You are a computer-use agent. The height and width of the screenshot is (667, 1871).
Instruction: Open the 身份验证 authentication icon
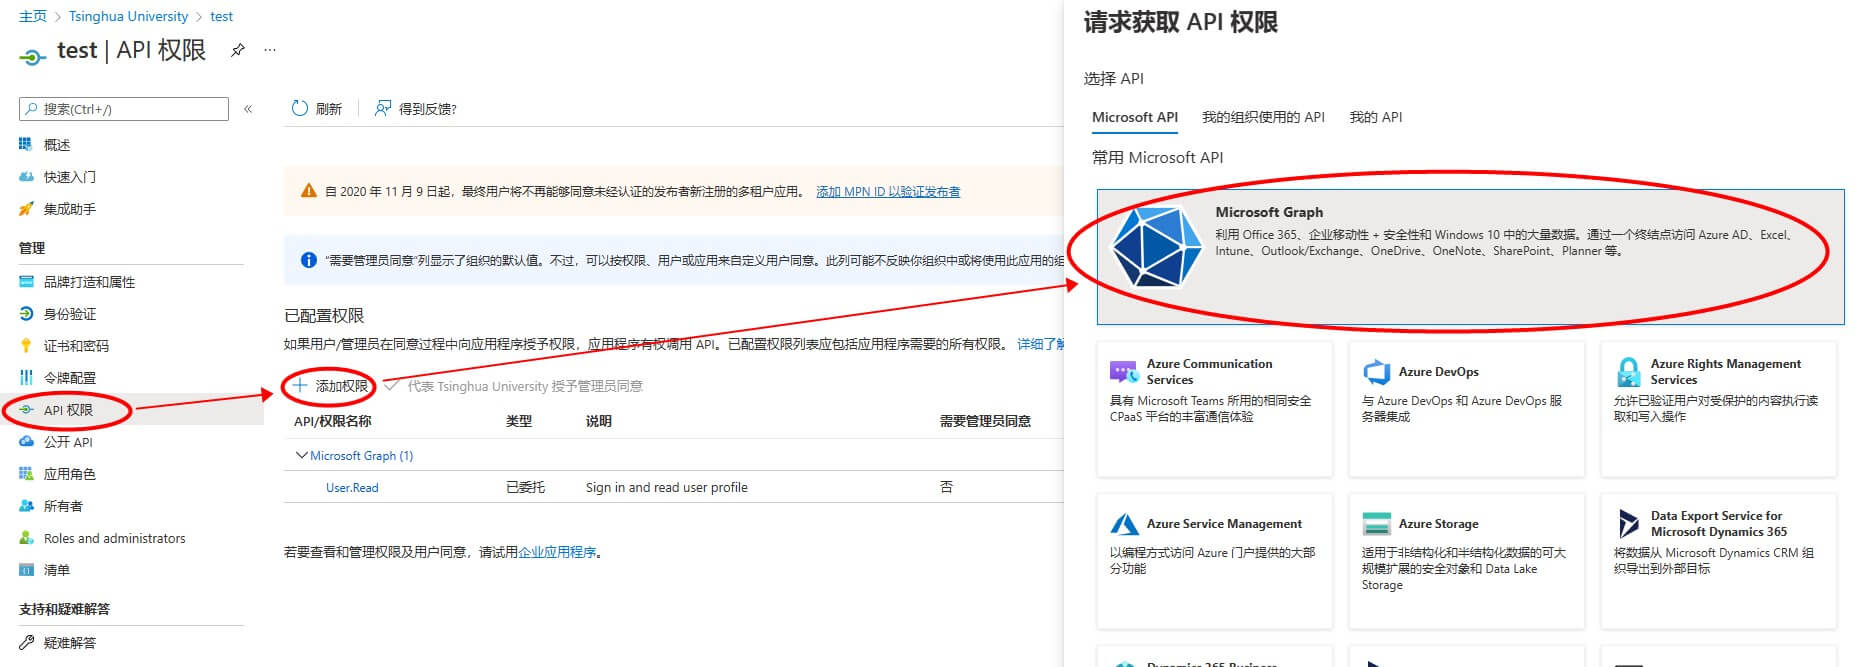point(26,314)
